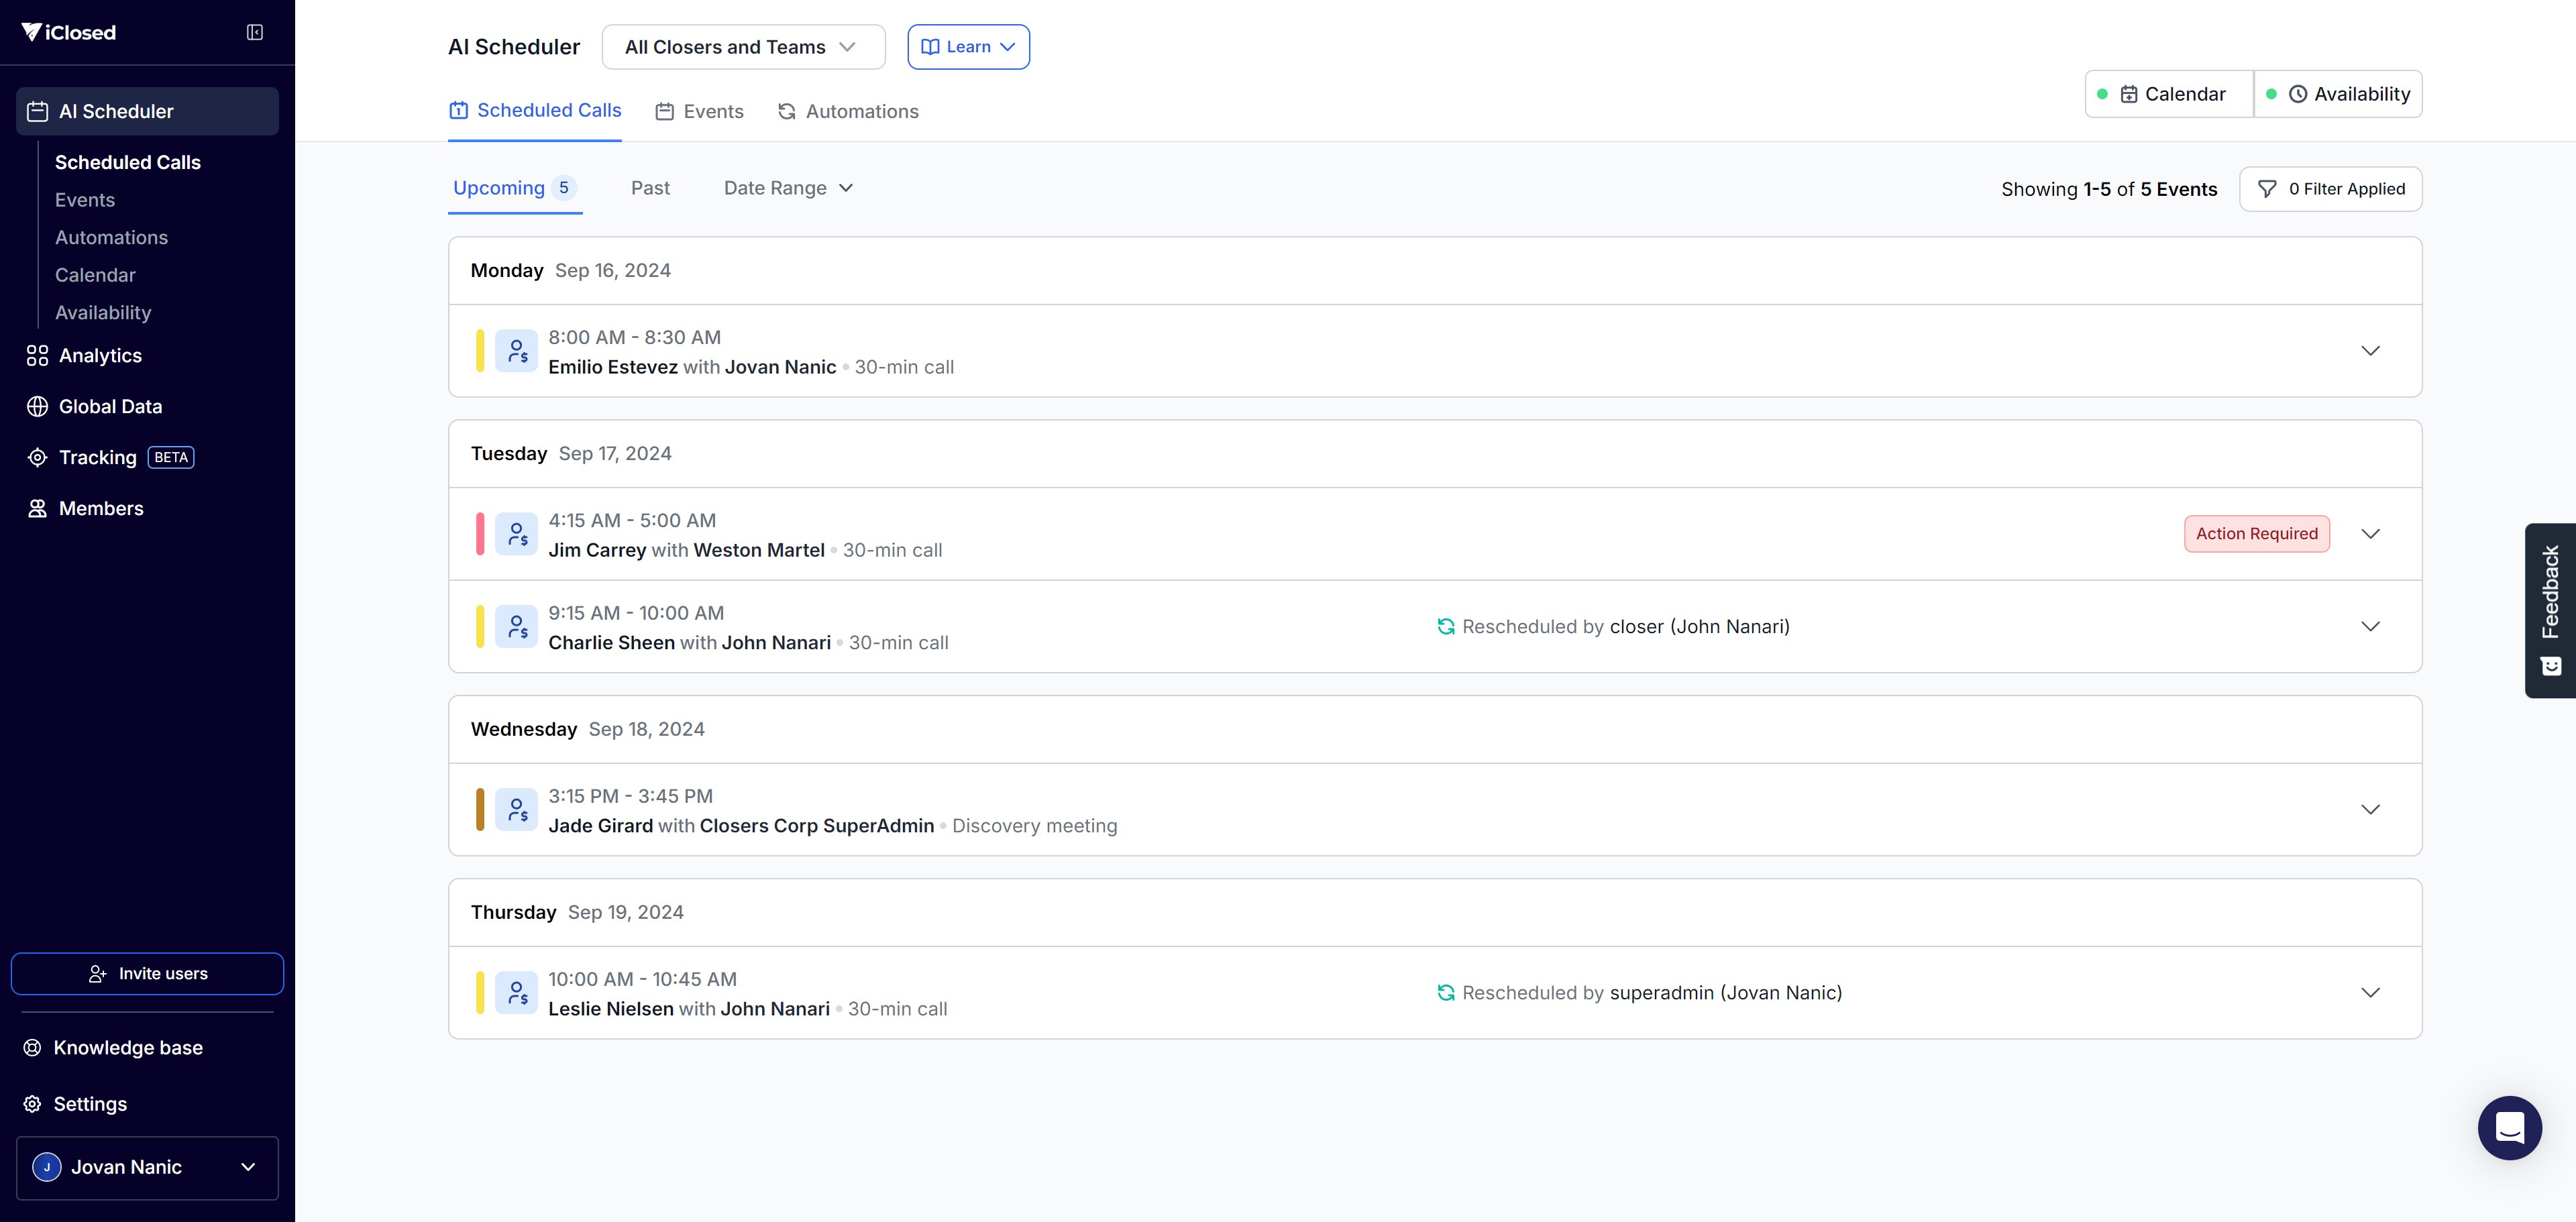Collapse the sidebar using the panel icon
The height and width of the screenshot is (1222, 2576).
tap(255, 33)
